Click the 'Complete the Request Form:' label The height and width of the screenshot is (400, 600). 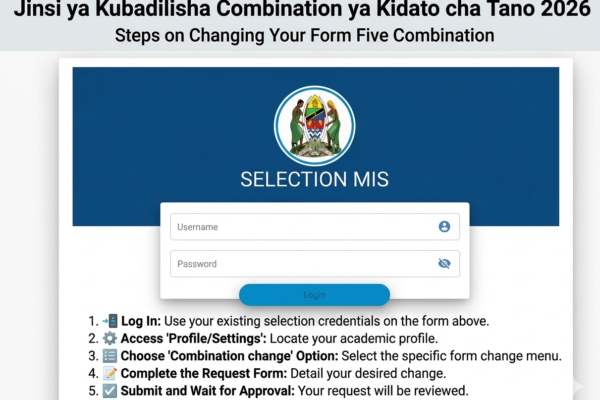click(206, 373)
